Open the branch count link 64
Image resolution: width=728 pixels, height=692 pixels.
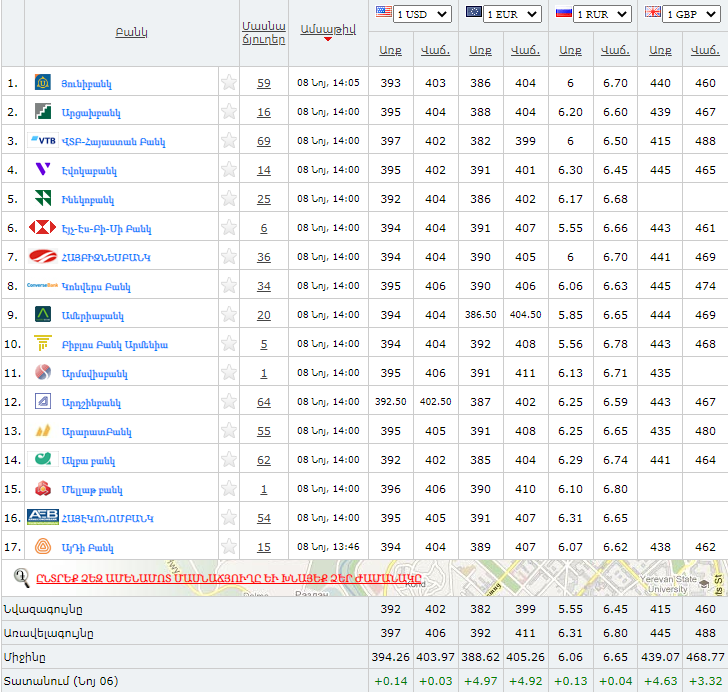tap(264, 402)
